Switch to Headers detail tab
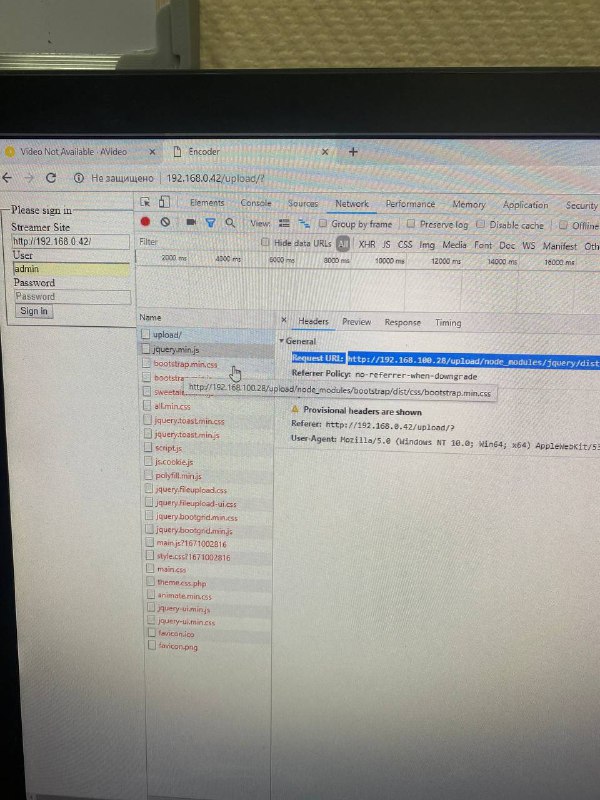Viewport: 600px width, 800px height. pyautogui.click(x=313, y=321)
